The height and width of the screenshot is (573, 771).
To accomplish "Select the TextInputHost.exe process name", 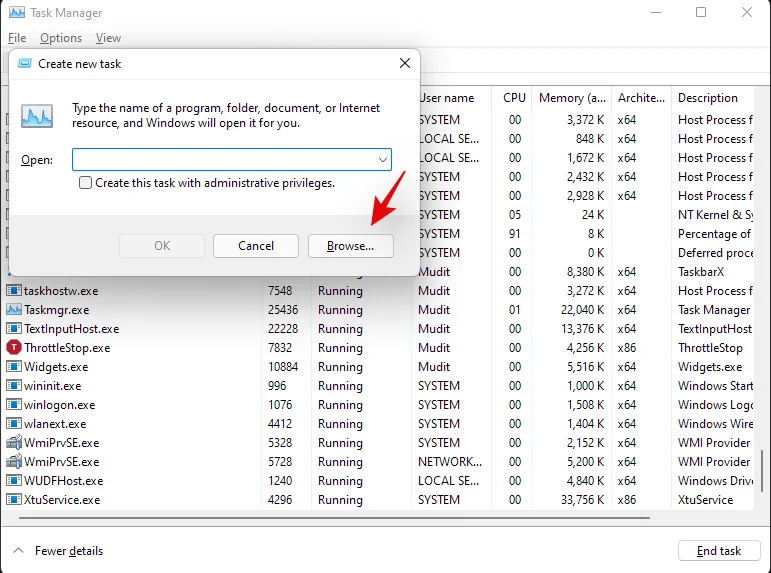I will coord(72,329).
